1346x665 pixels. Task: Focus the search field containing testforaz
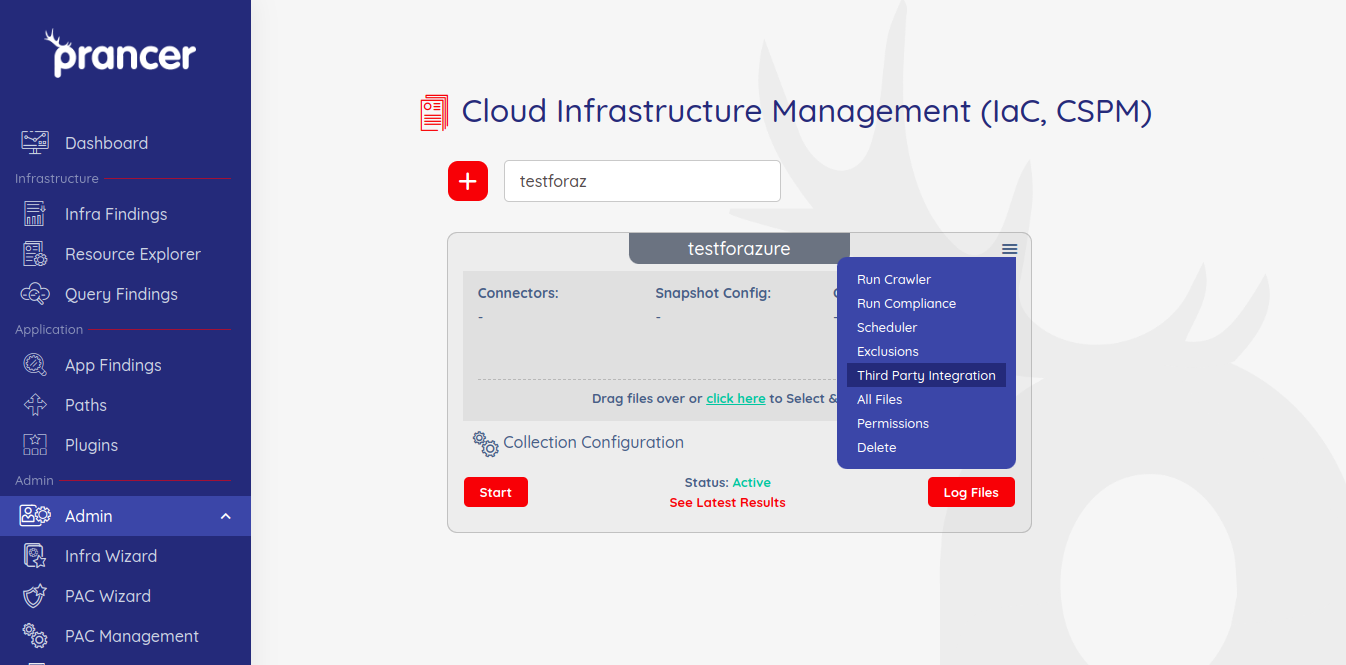tap(642, 181)
